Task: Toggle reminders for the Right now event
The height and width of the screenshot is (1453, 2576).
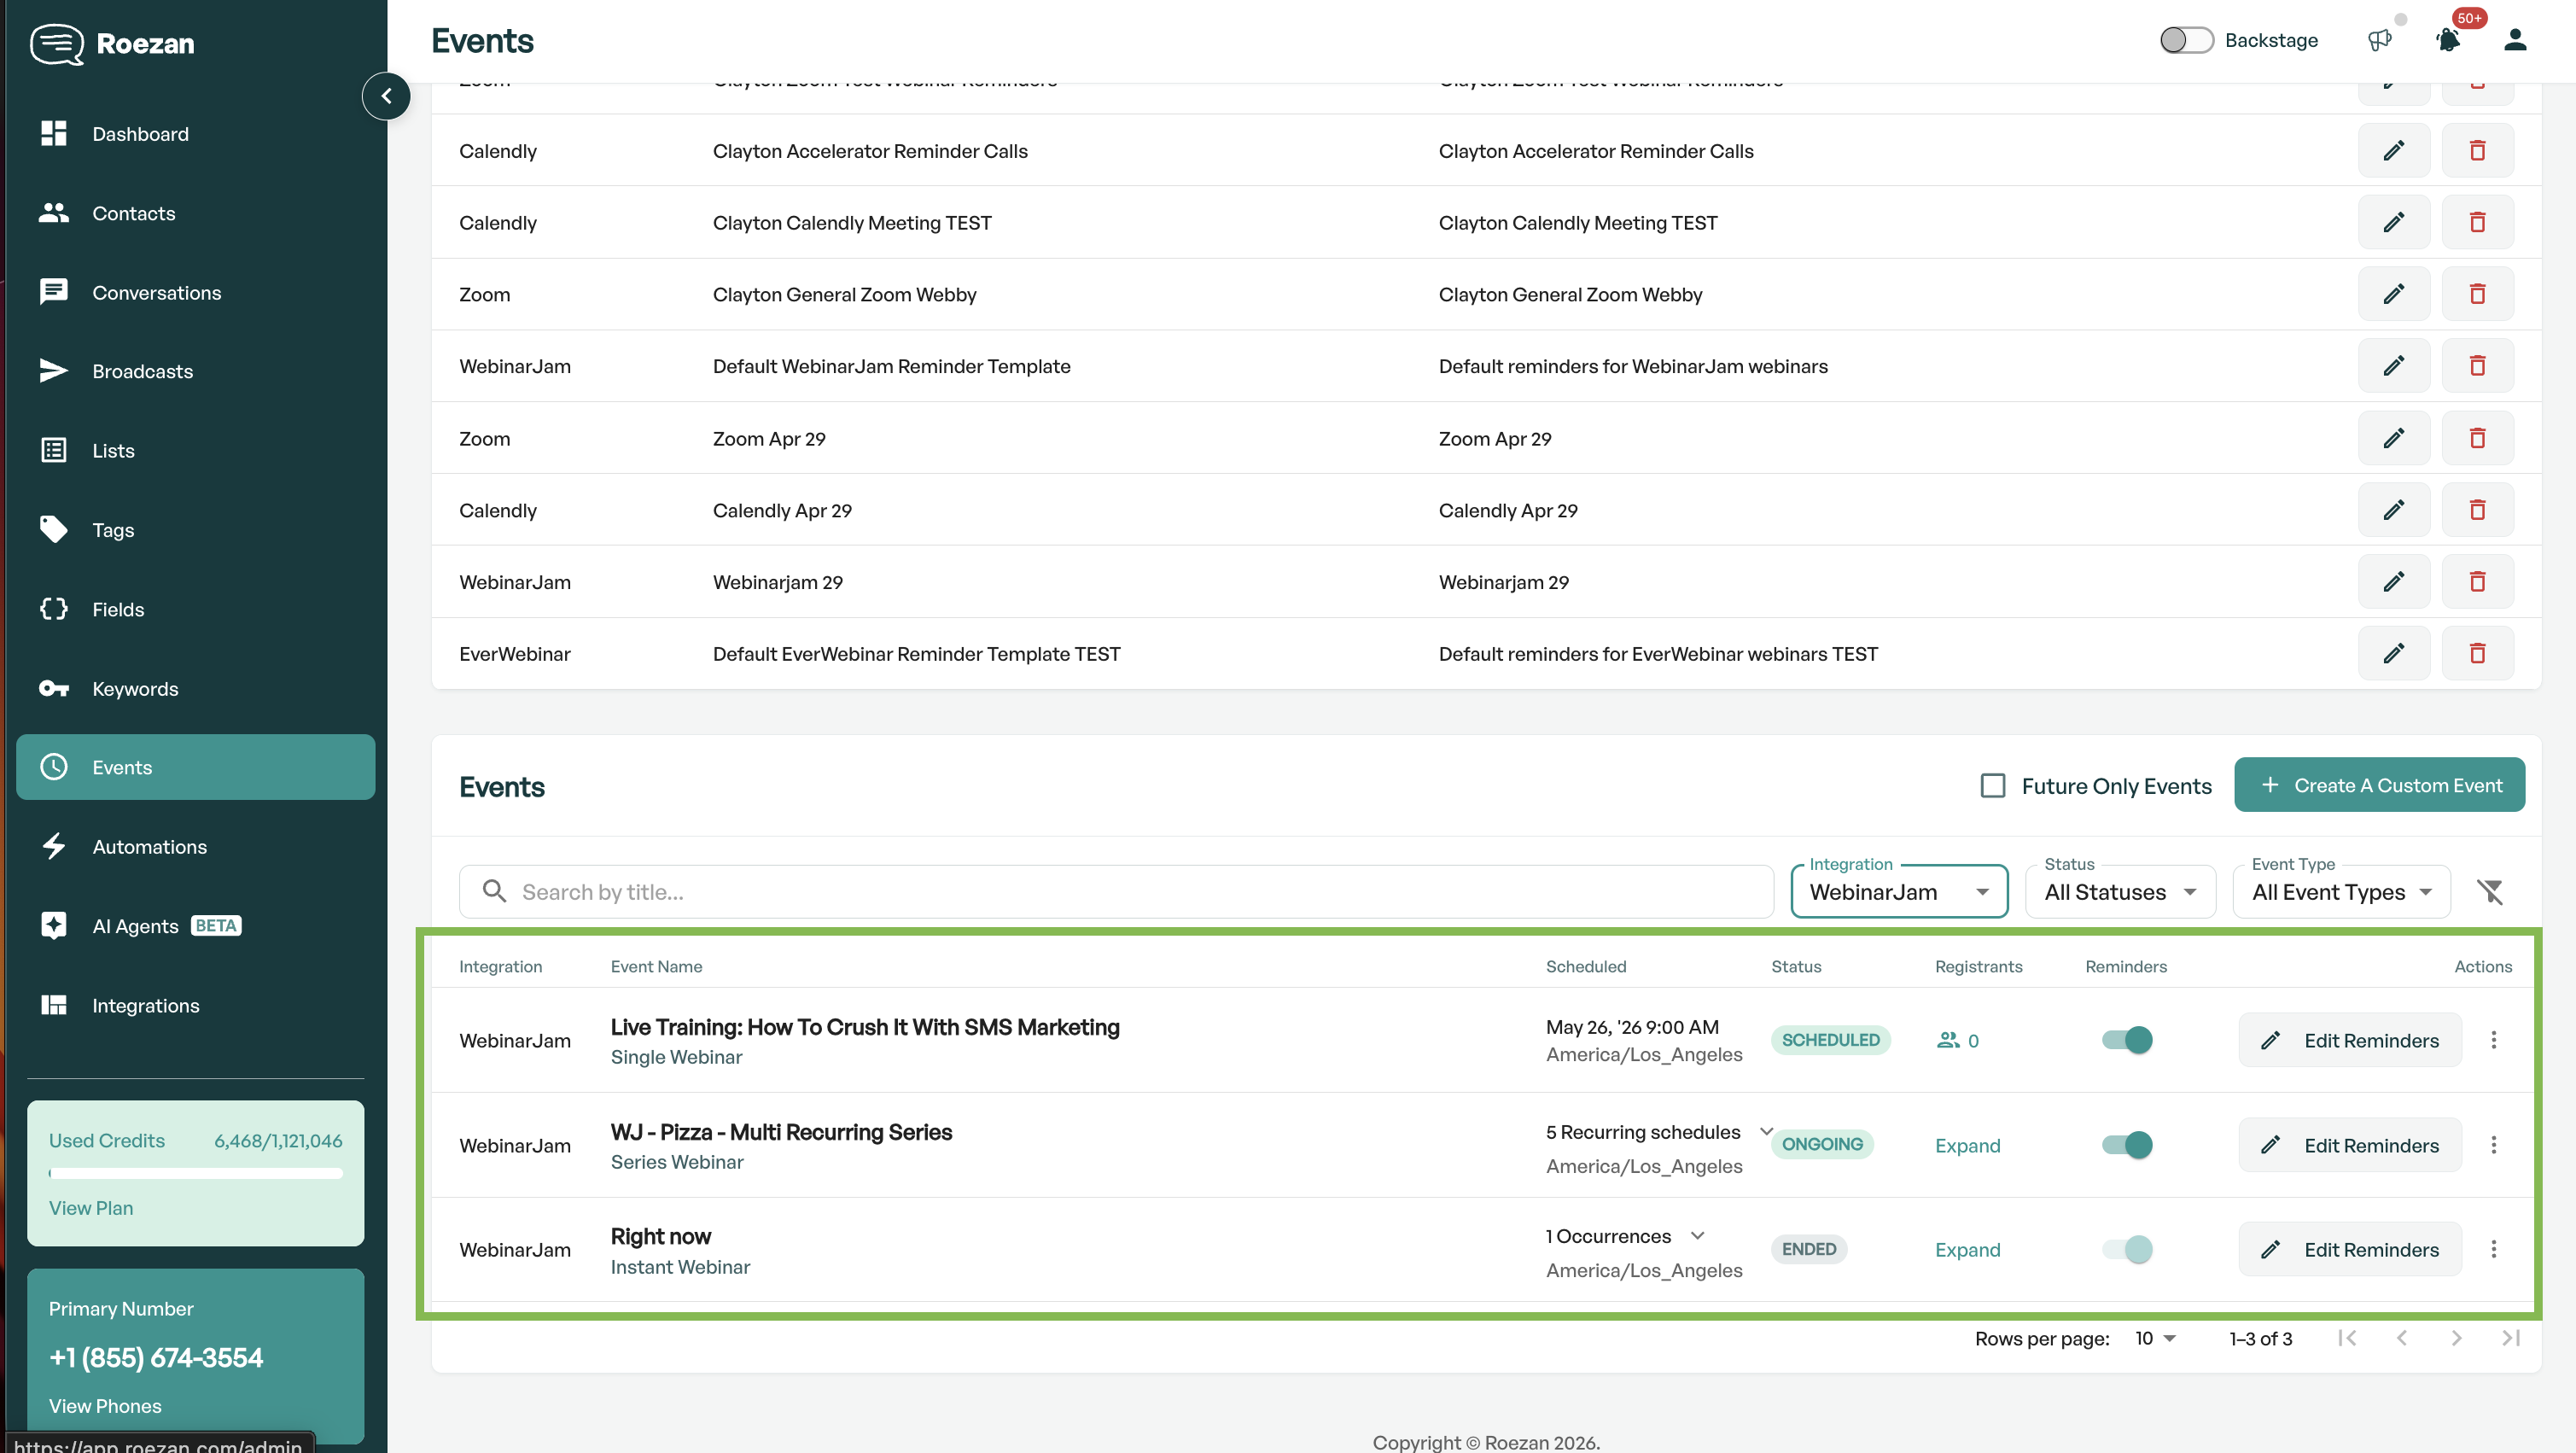Action: coord(2127,1249)
